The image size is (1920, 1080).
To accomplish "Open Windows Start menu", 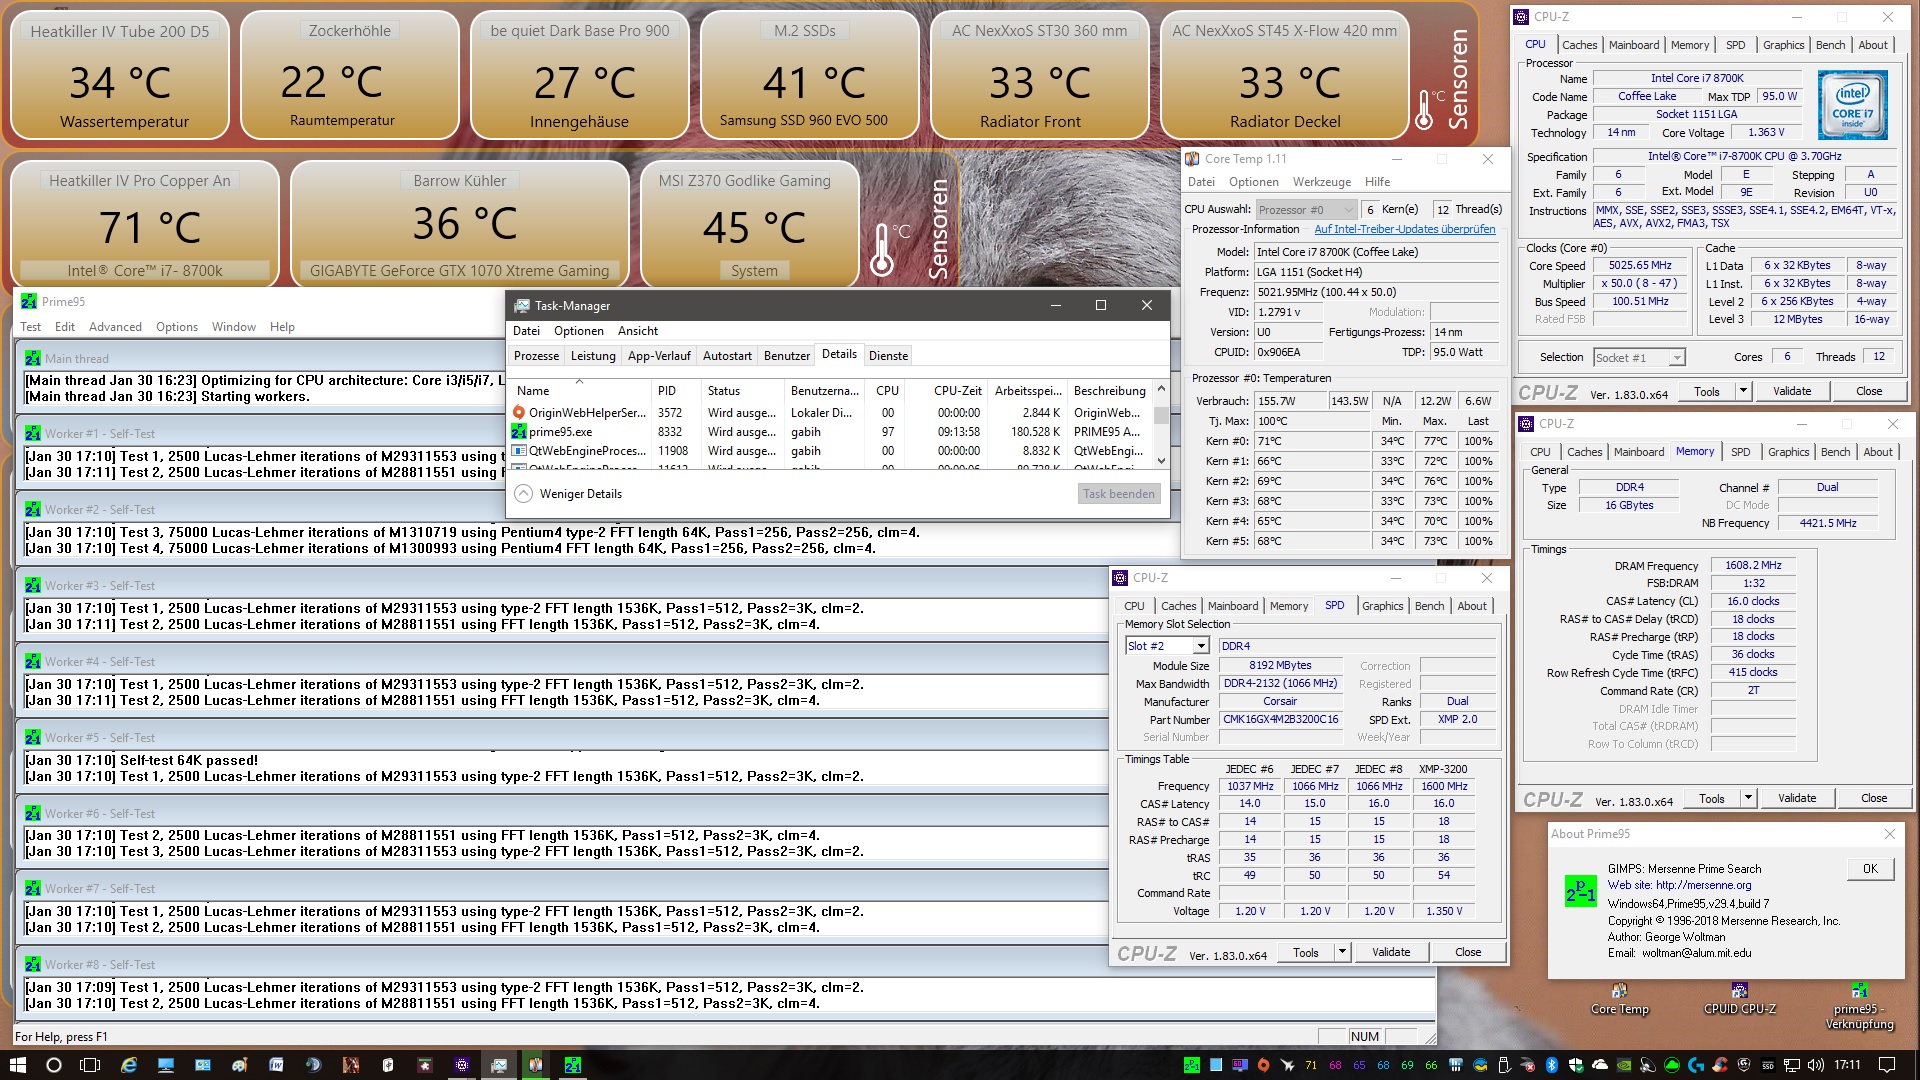I will click(17, 1065).
